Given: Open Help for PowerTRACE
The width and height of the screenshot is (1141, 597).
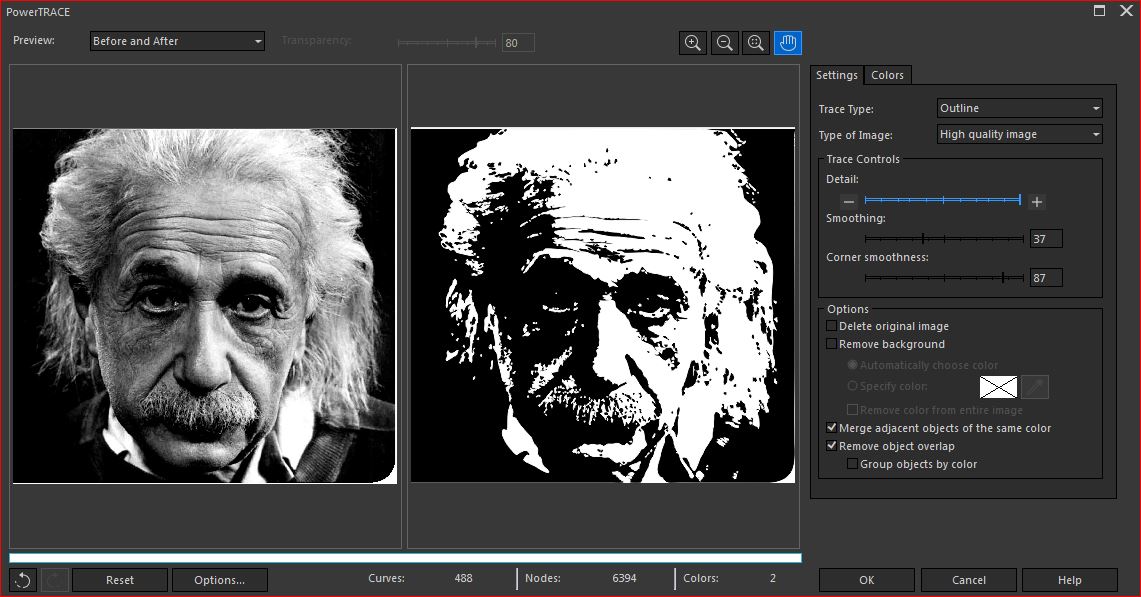Looking at the screenshot, I should pyautogui.click(x=1070, y=580).
